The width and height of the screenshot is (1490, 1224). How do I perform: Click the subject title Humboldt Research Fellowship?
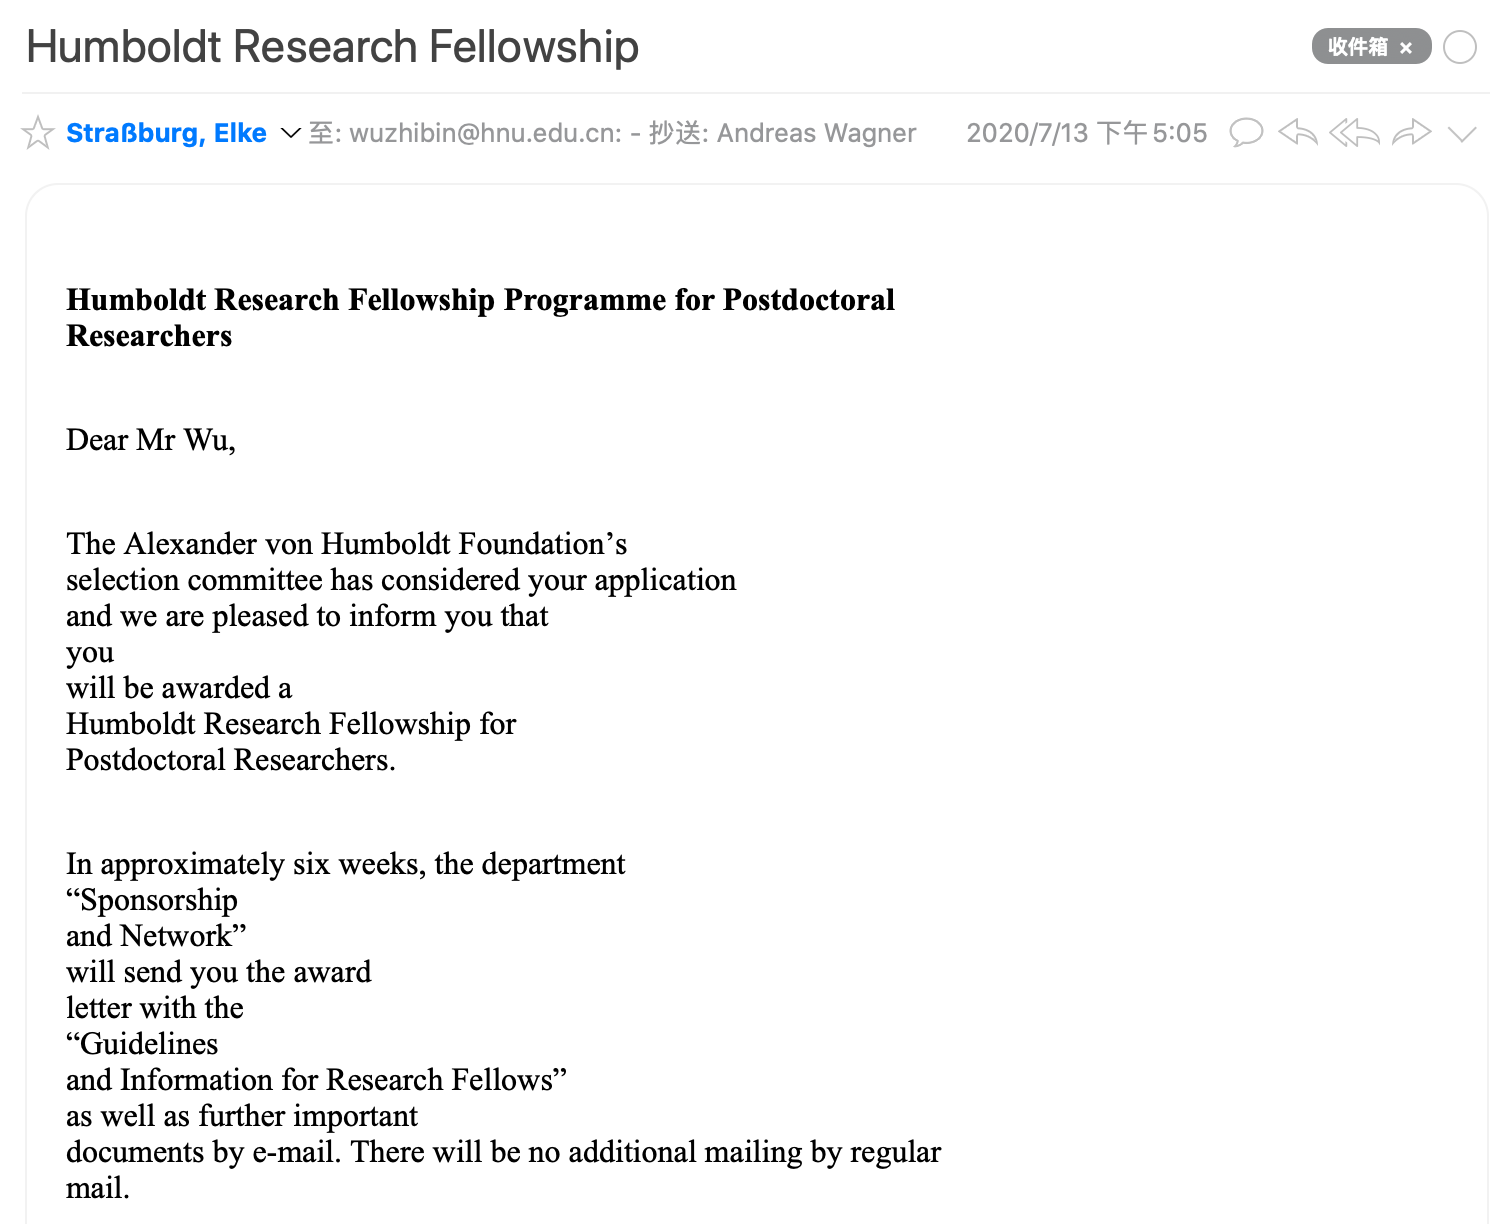[x=332, y=47]
